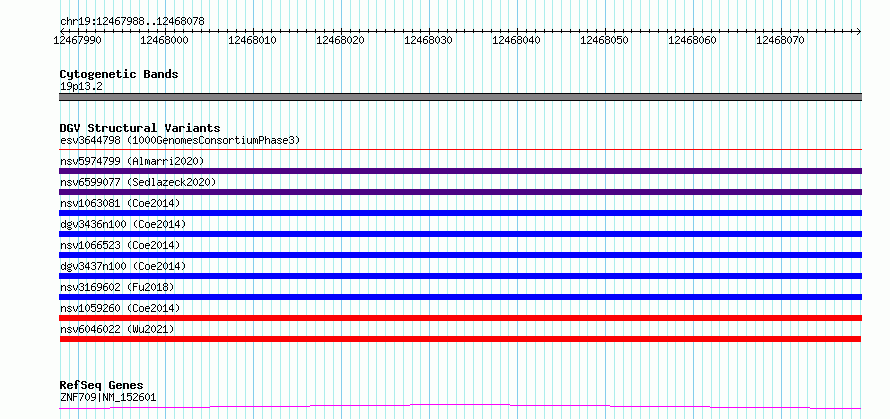Open variant label nsv6599077 (Sedlazeck2020)
The height and width of the screenshot is (419, 890).
(x=138, y=182)
